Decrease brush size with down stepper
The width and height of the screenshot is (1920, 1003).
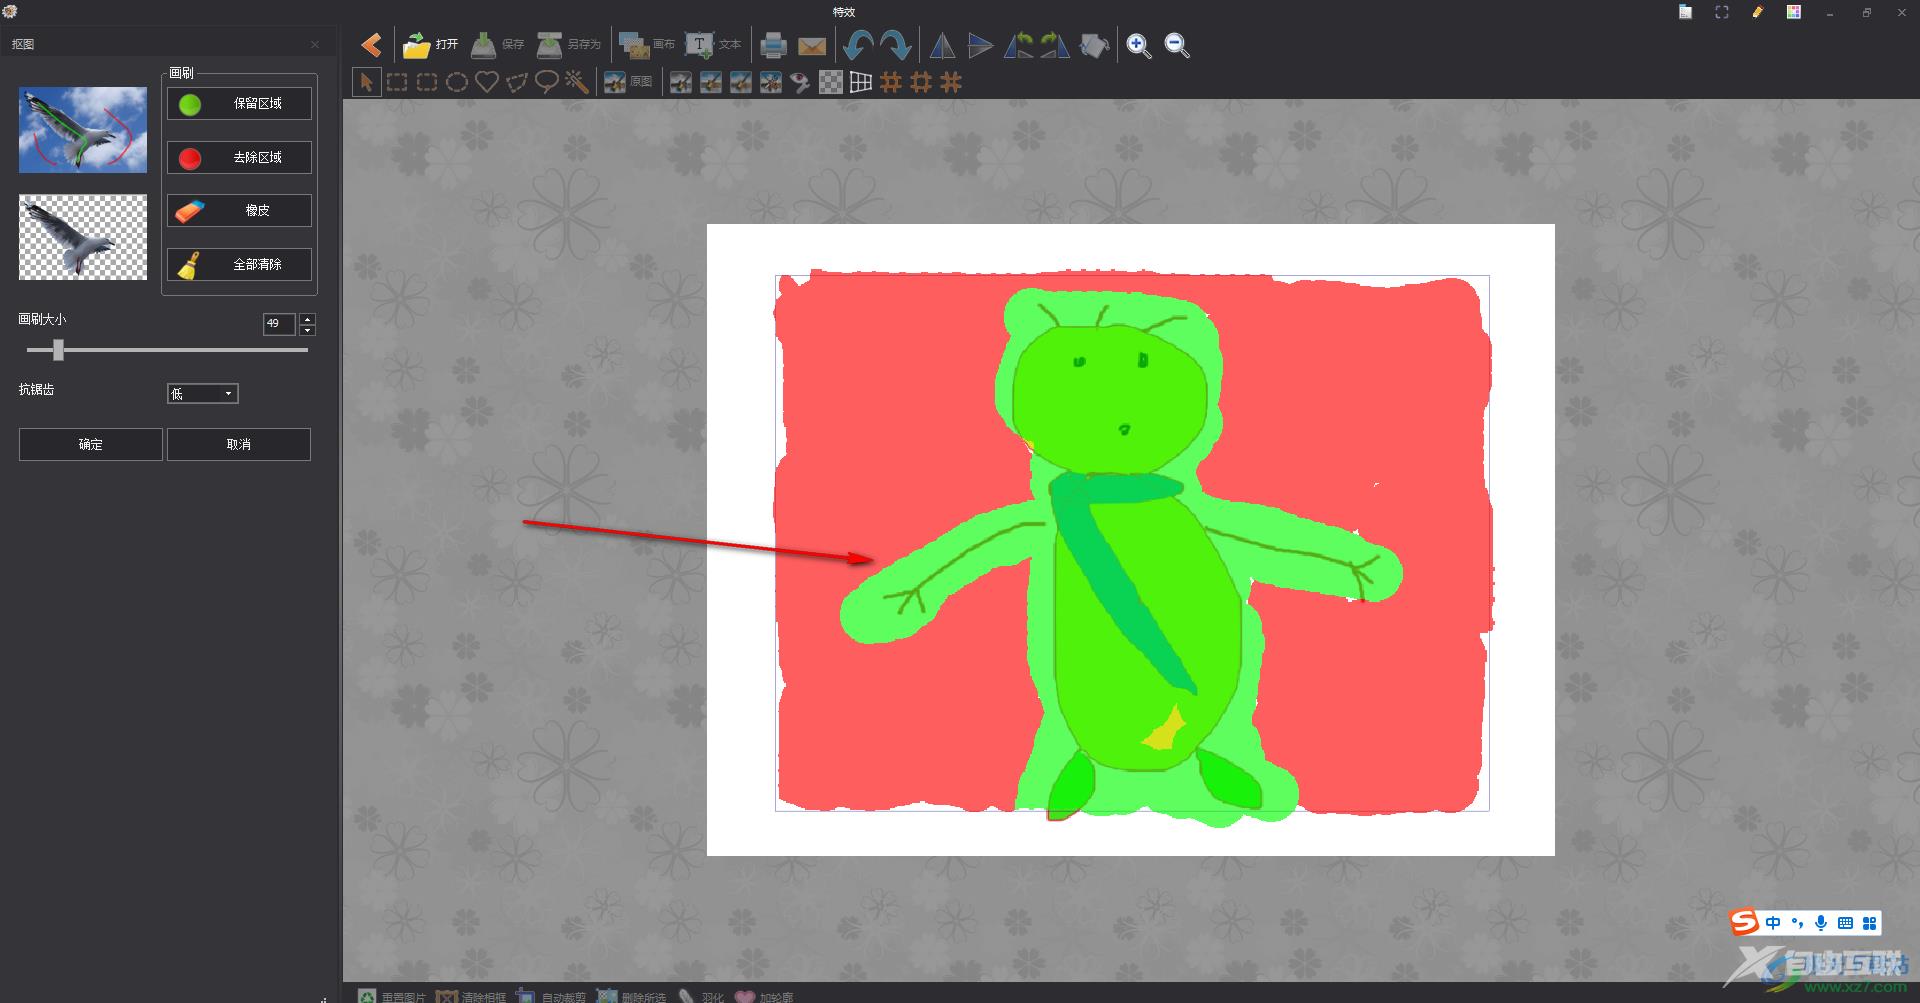(307, 330)
